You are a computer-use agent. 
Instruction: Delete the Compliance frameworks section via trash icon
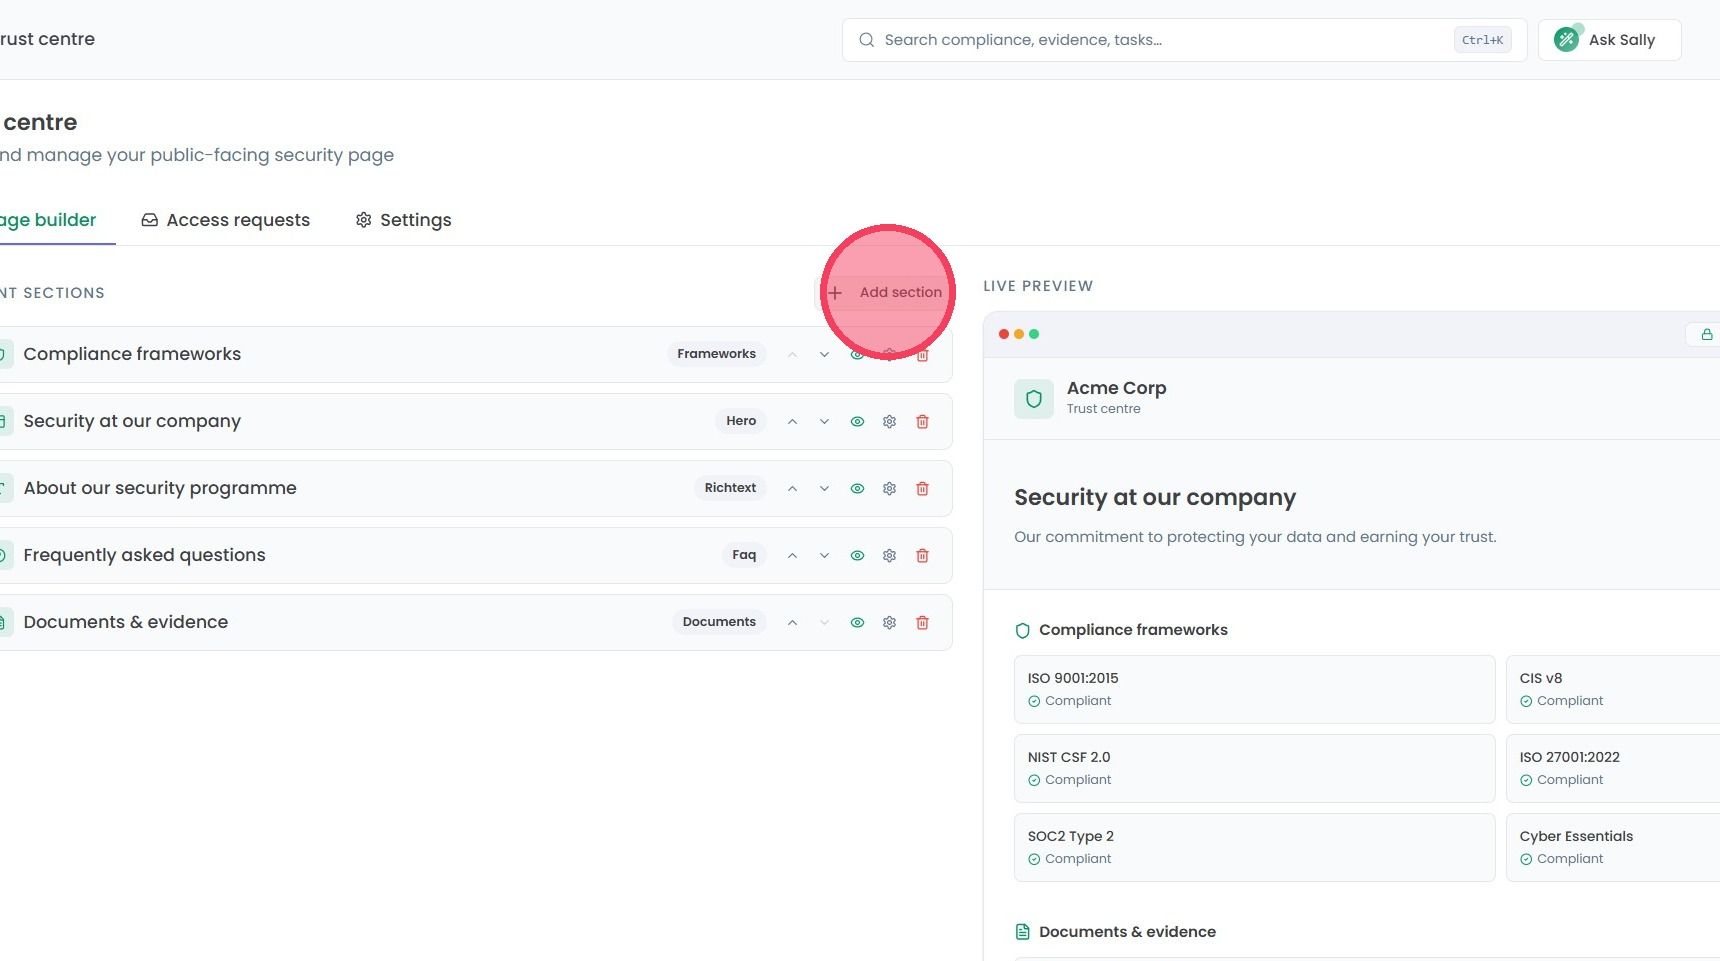click(x=922, y=355)
